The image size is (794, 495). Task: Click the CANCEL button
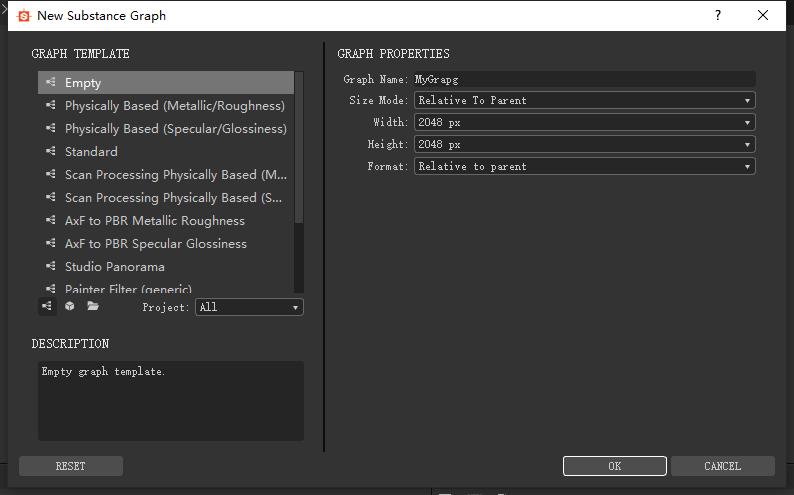coord(723,466)
